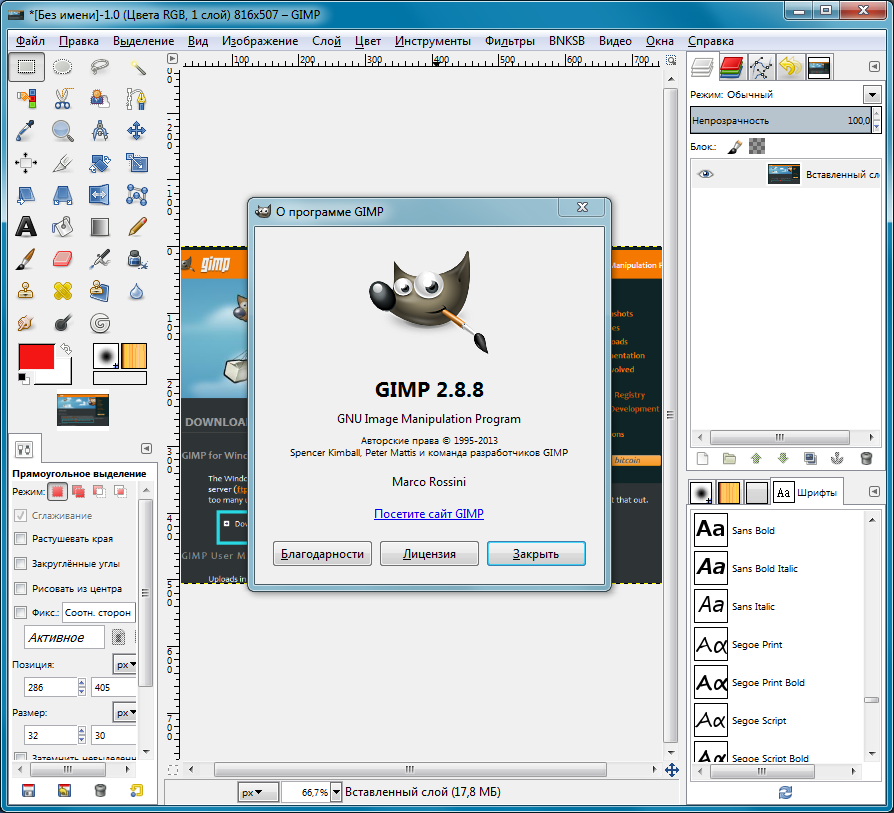Open the Fonts dock tab configuration menu
The image size is (894, 813).
click(874, 491)
